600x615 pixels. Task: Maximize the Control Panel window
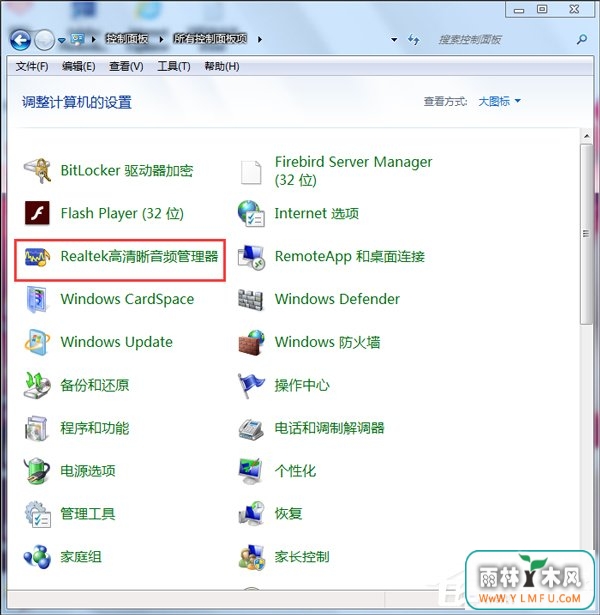tap(542, 9)
